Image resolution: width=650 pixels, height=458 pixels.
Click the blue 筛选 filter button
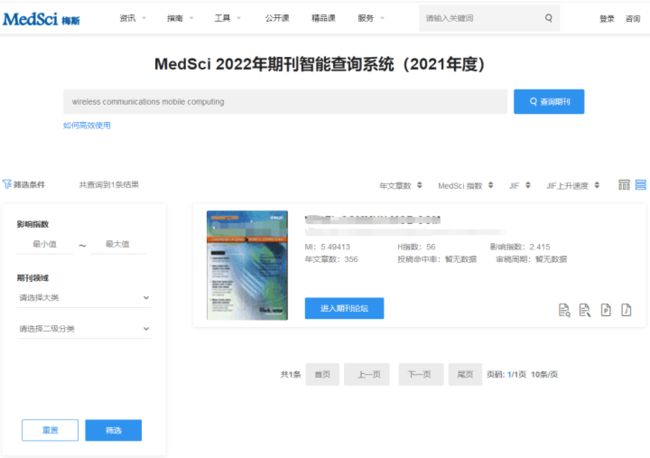(x=114, y=430)
